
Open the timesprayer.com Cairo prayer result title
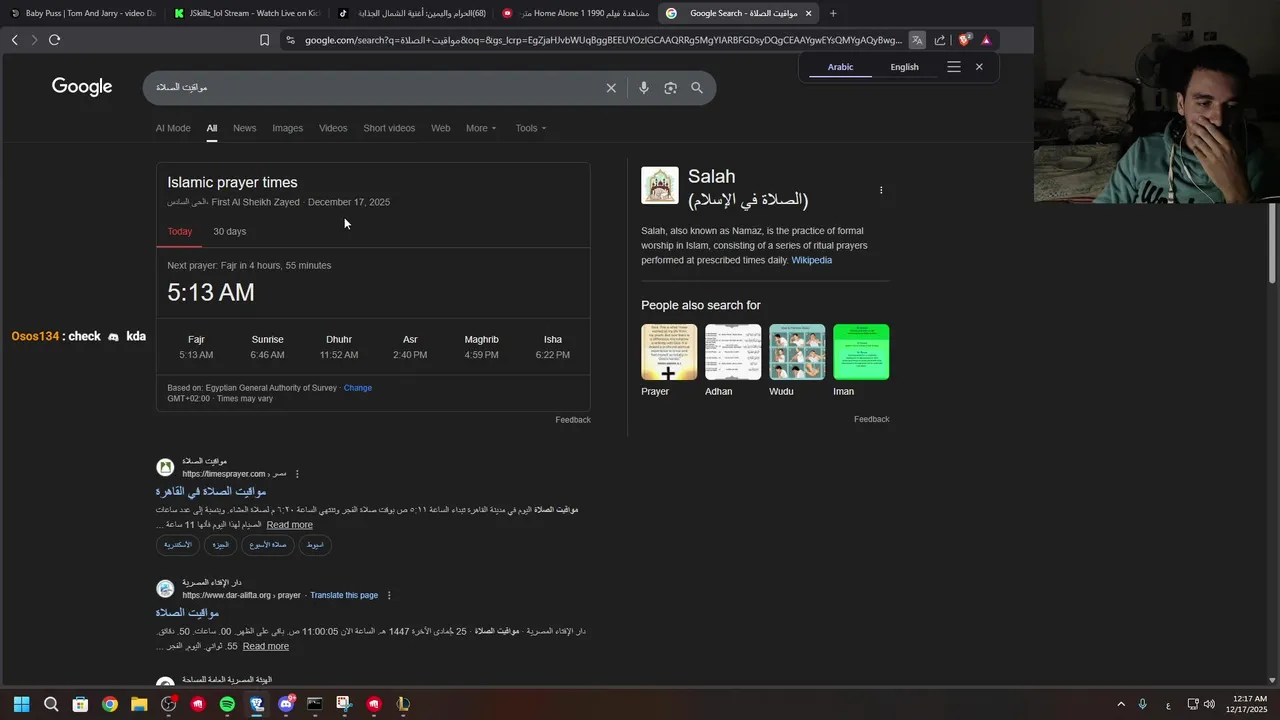point(211,491)
